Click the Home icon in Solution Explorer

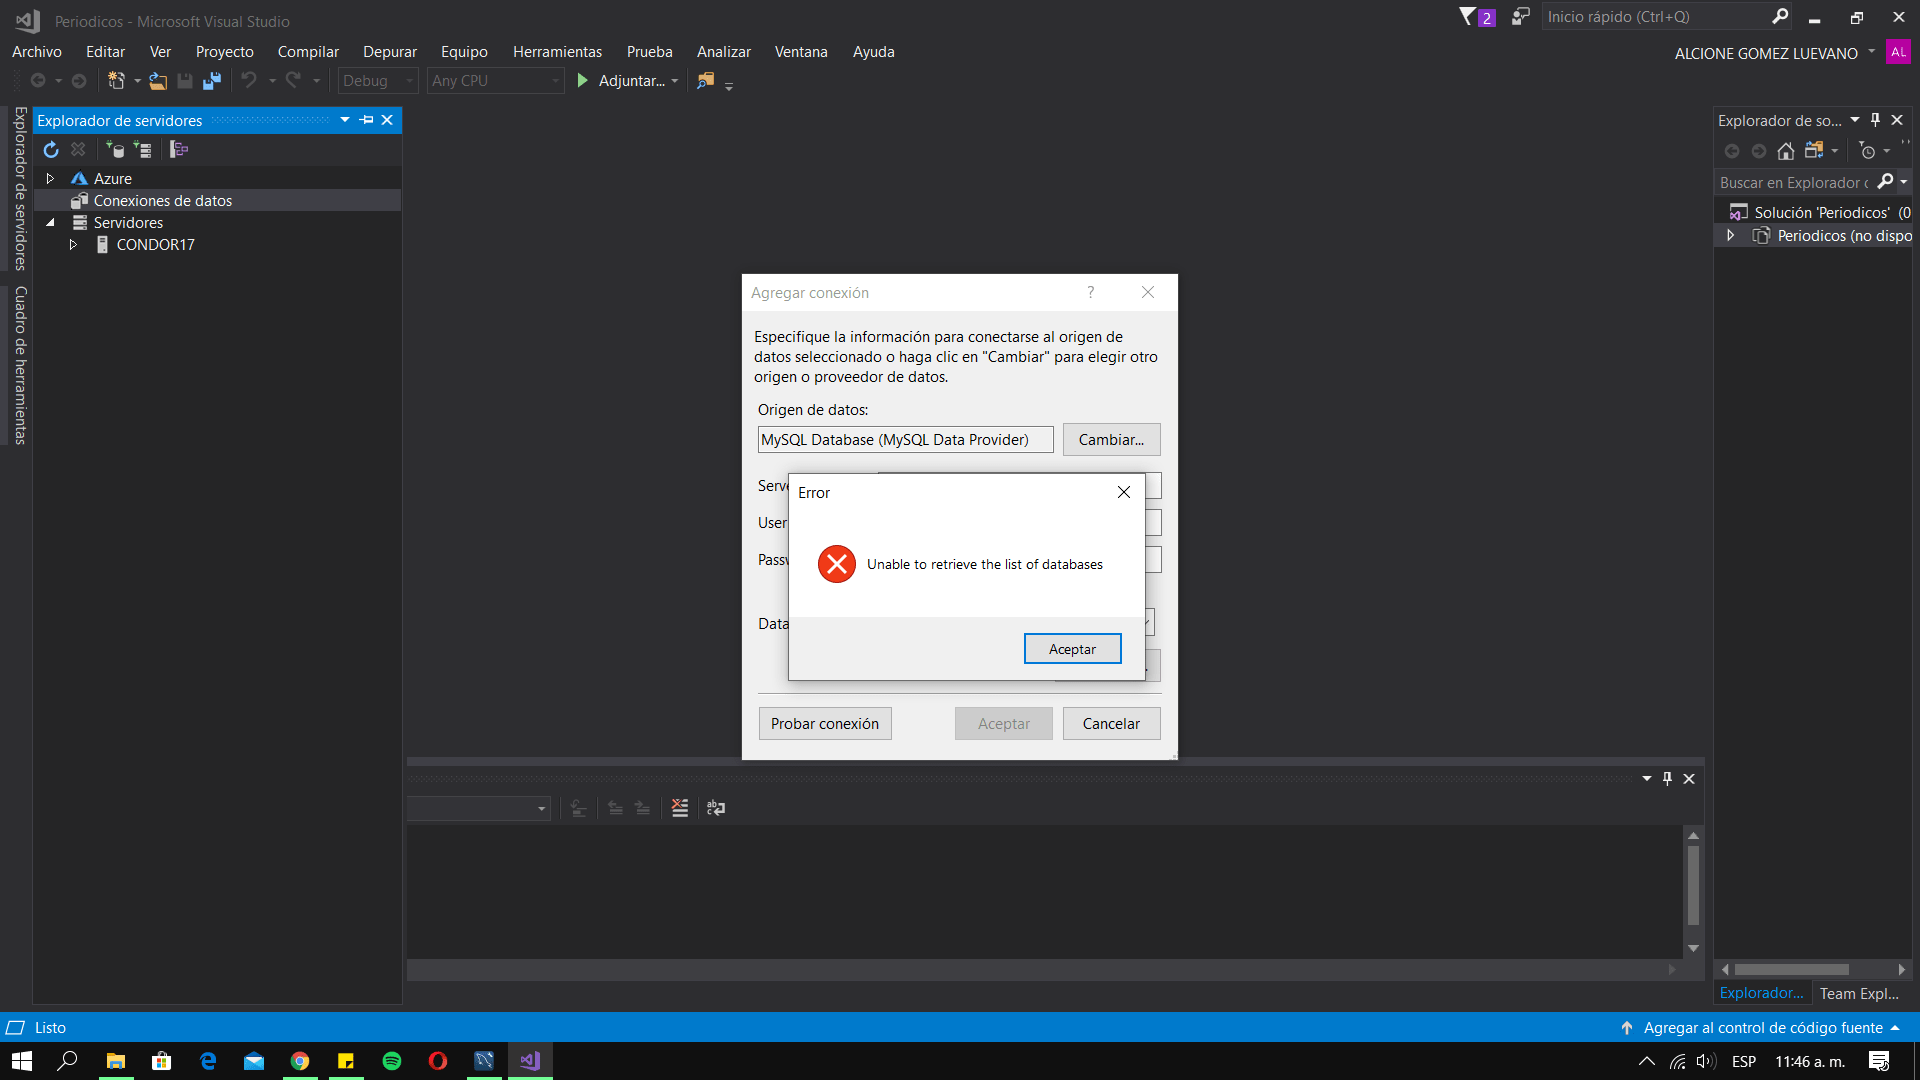coord(1785,151)
